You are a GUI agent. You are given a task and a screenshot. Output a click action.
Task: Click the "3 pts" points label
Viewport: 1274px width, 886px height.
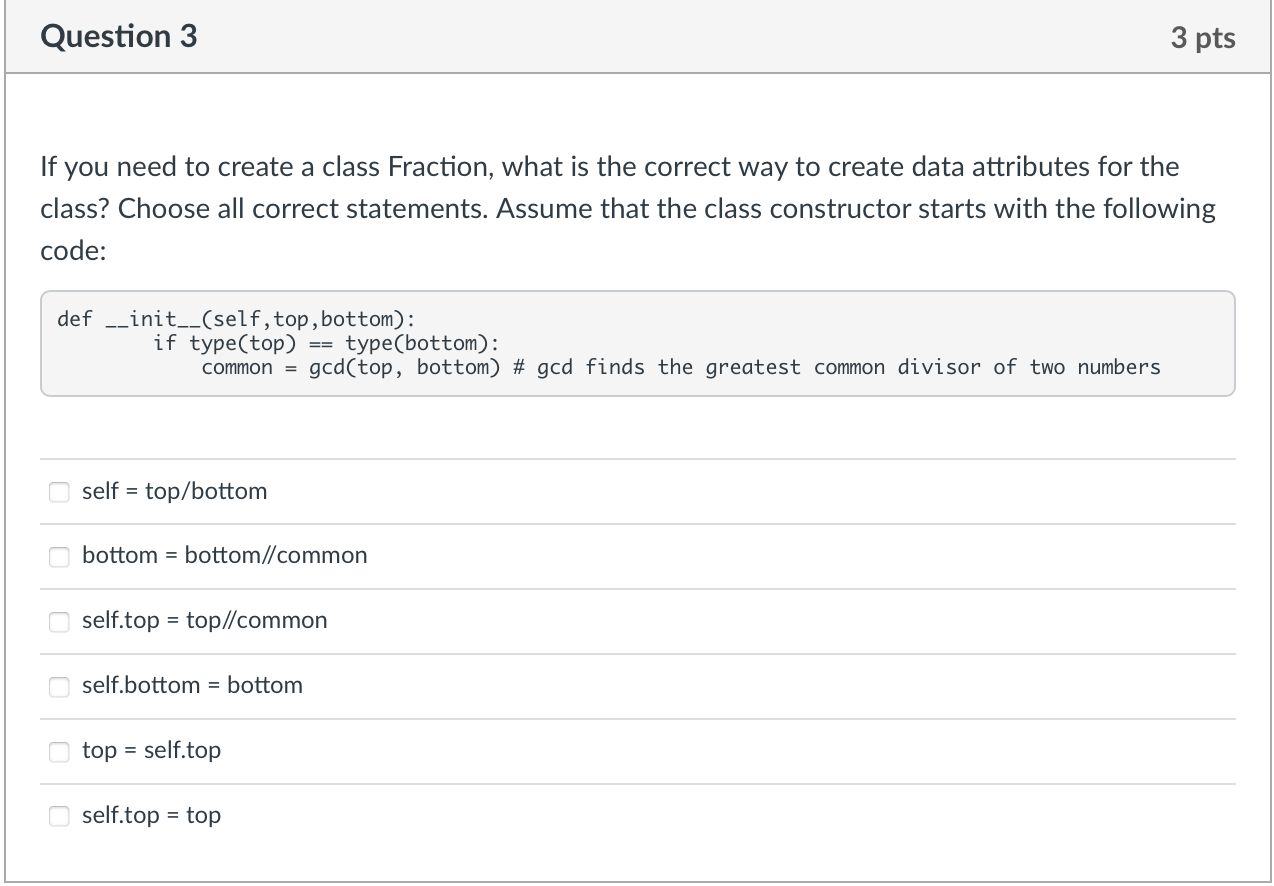(1202, 38)
